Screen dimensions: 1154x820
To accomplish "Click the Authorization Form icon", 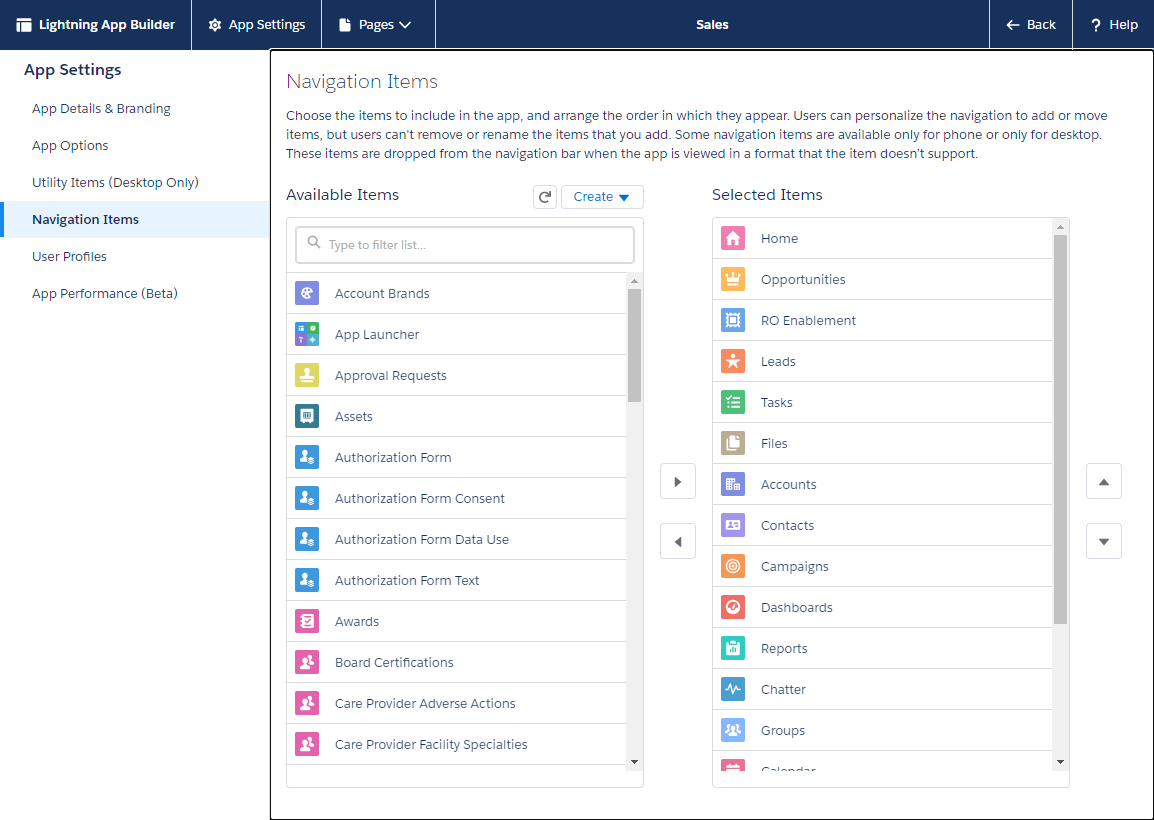I will 307,457.
